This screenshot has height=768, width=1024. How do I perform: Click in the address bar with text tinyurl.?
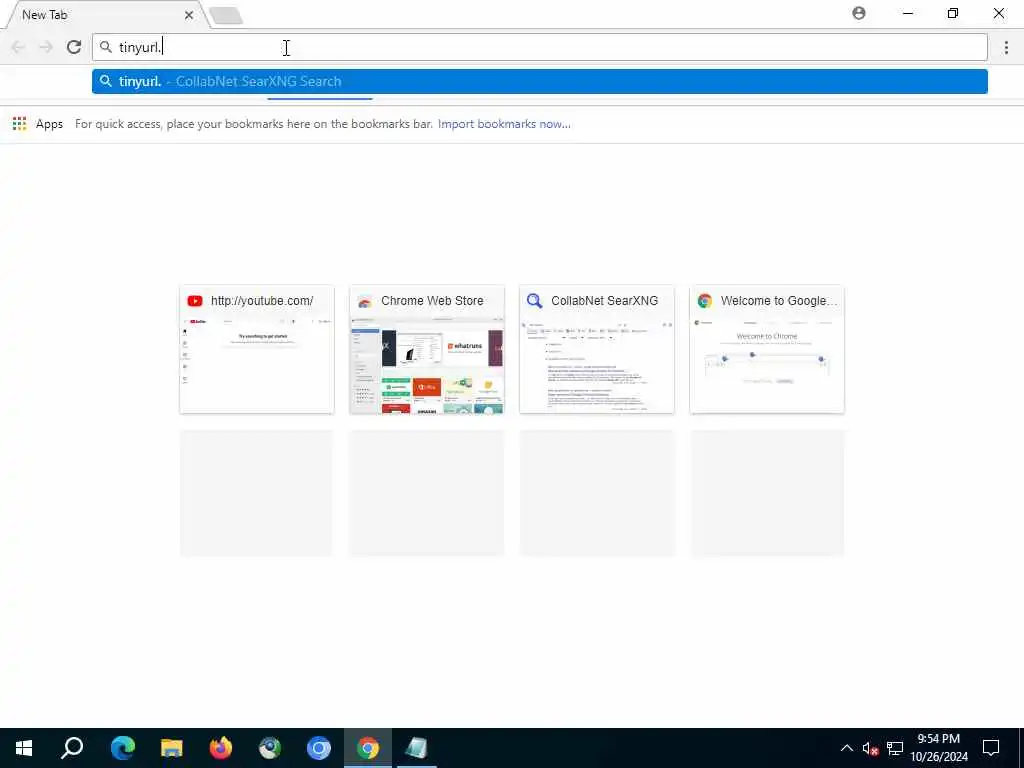pyautogui.click(x=539, y=47)
